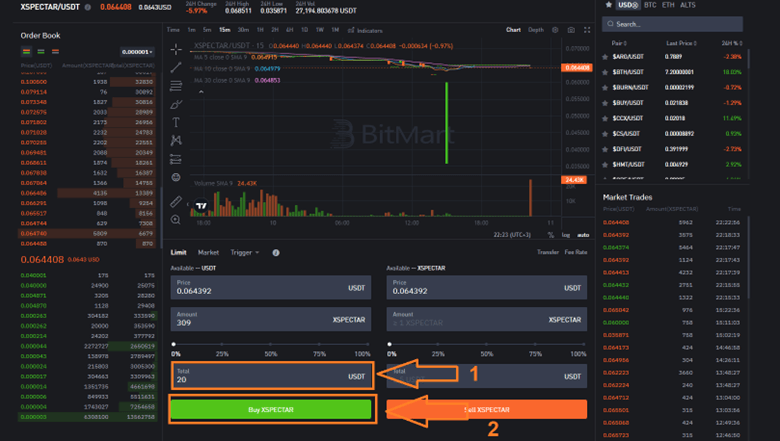Open the Transfer link
Screen dimensions: 780x441
(548, 252)
